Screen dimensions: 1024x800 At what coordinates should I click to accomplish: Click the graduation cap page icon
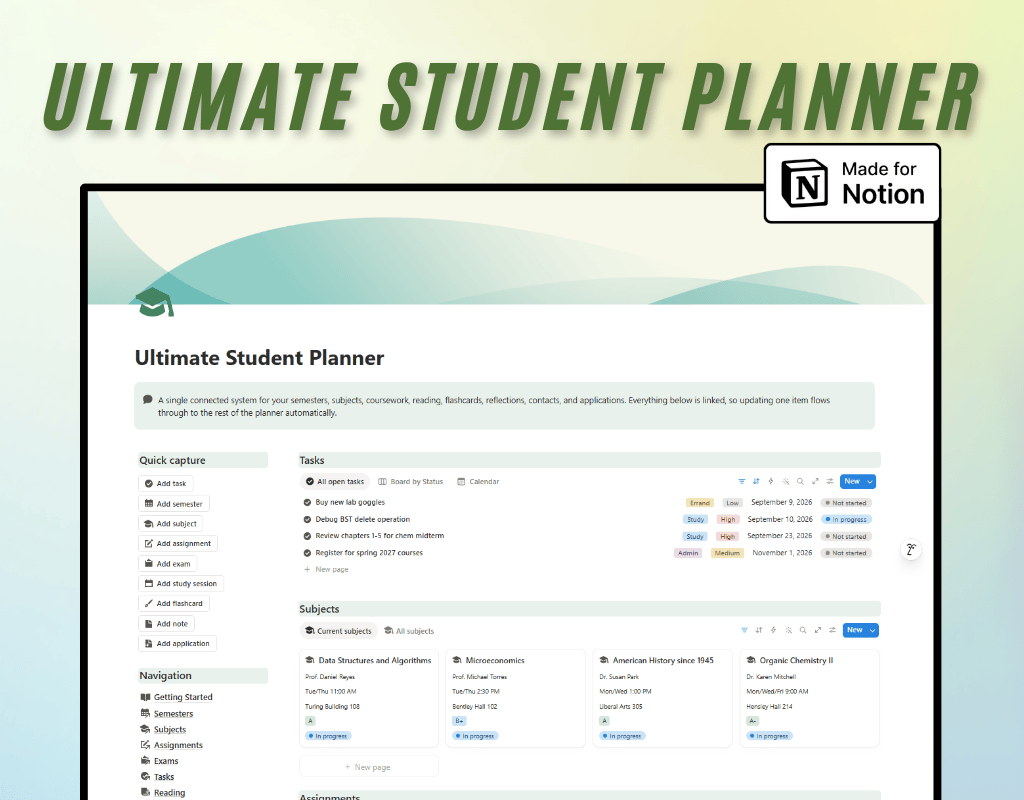pyautogui.click(x=155, y=302)
